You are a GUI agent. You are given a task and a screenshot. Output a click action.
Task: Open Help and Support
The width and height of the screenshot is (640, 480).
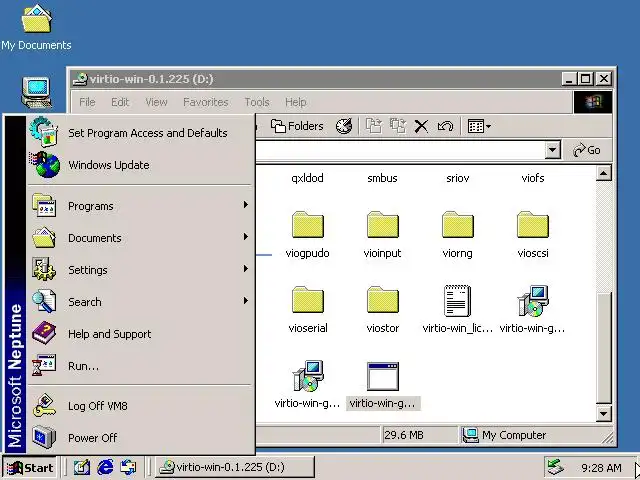point(140,334)
